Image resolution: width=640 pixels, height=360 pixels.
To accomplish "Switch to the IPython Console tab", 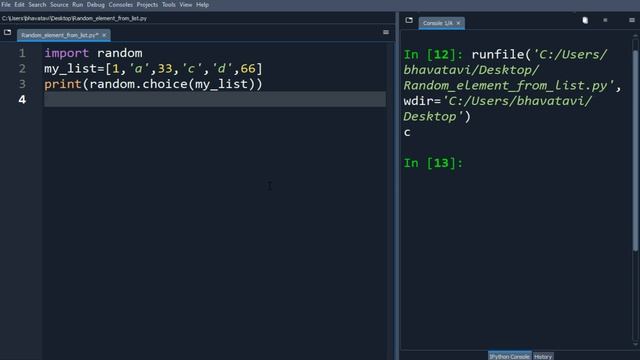I will [x=509, y=356].
